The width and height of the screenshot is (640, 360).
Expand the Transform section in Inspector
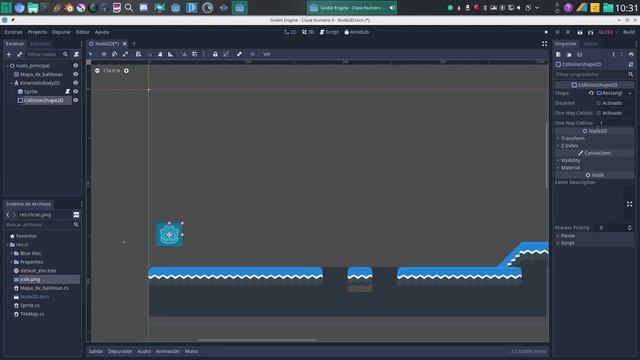572,138
